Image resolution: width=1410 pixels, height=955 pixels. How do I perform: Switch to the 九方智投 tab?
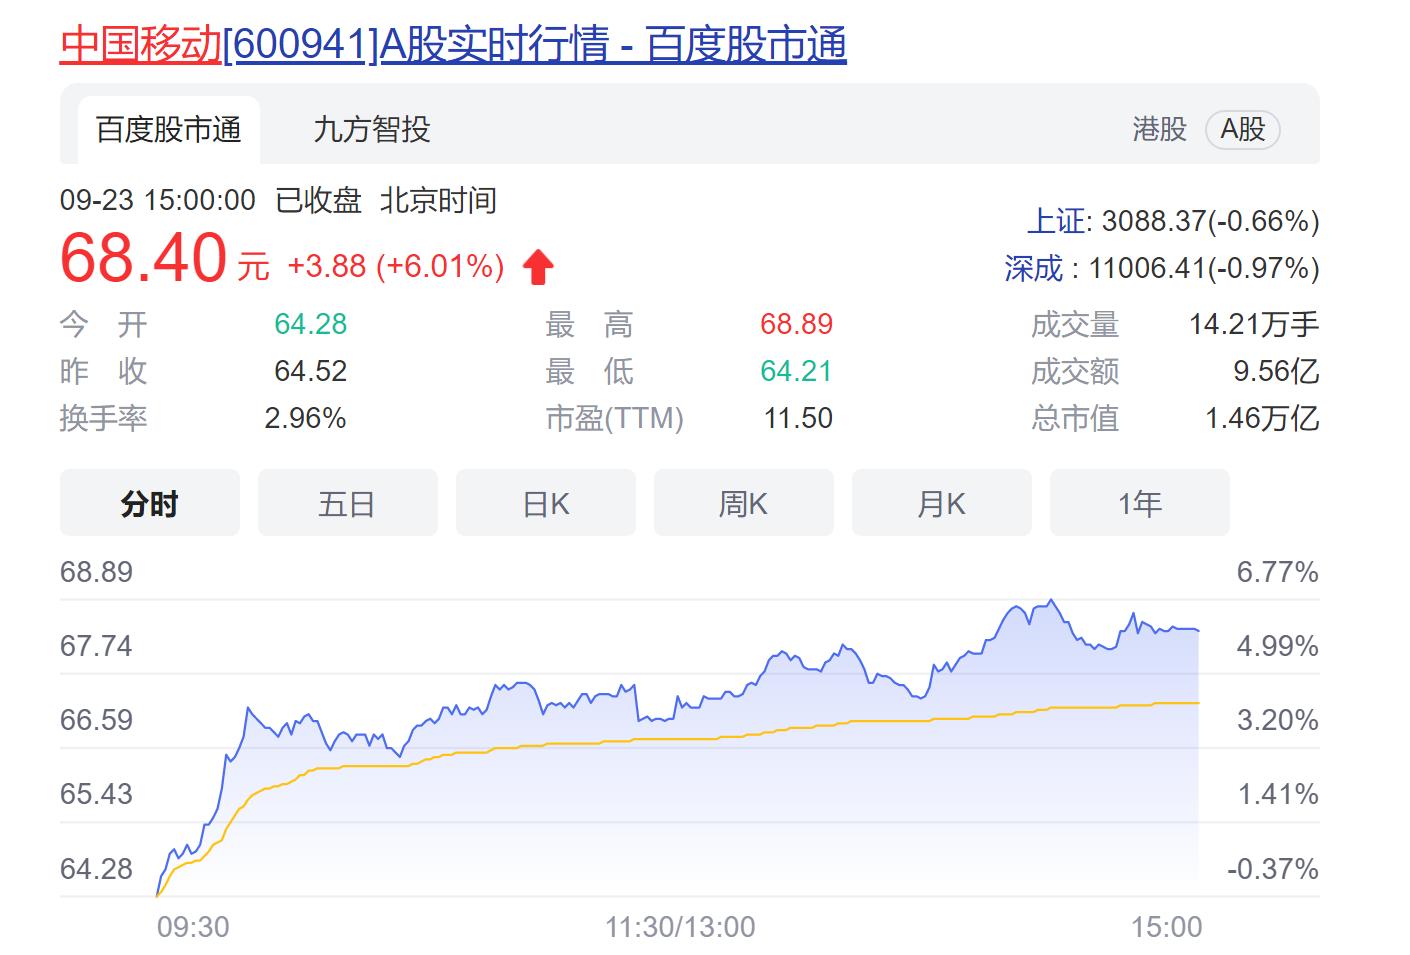click(x=371, y=130)
